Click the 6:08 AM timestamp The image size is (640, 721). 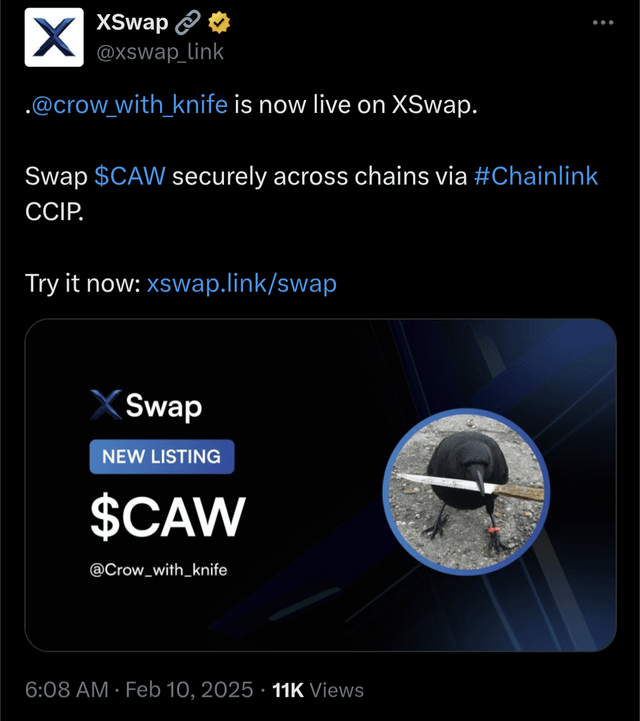coord(67,690)
